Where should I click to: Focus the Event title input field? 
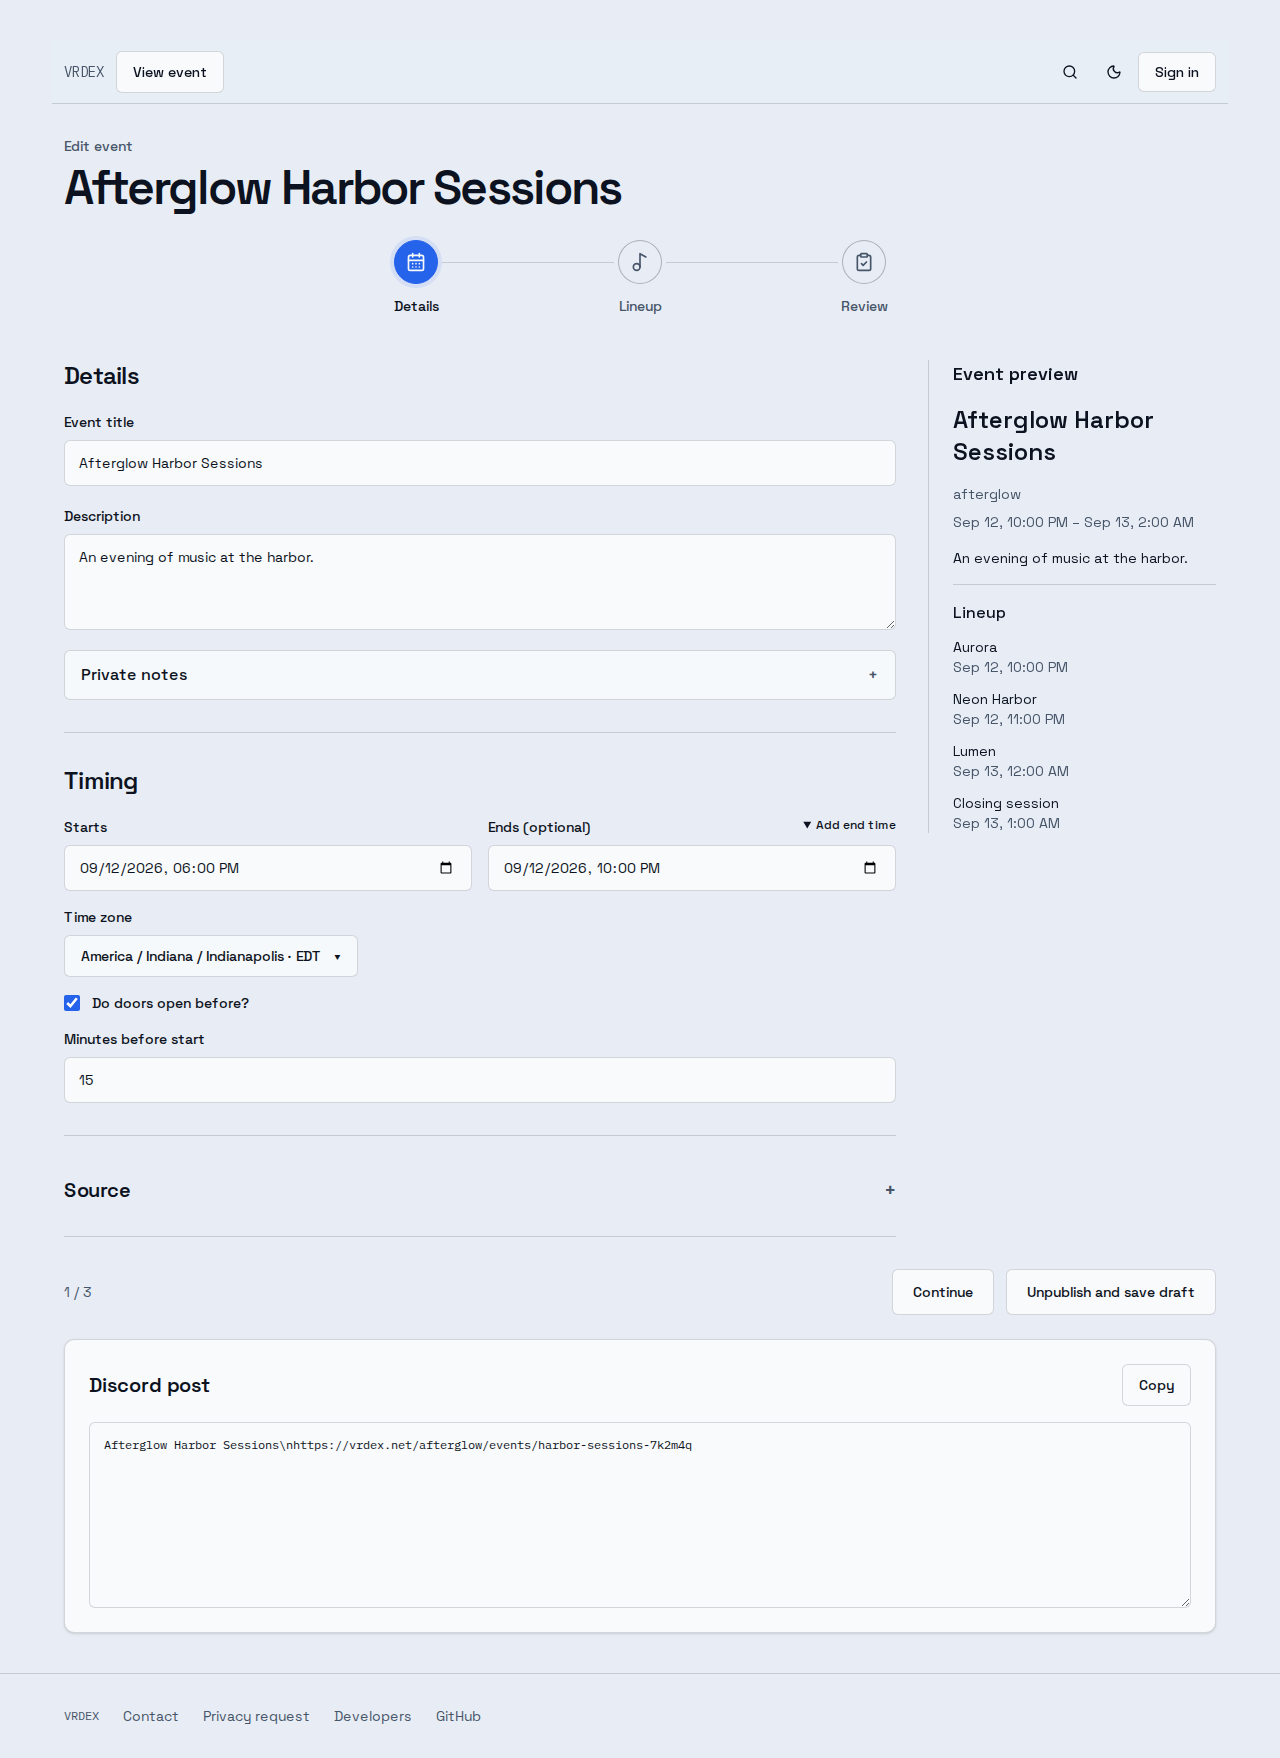click(480, 463)
